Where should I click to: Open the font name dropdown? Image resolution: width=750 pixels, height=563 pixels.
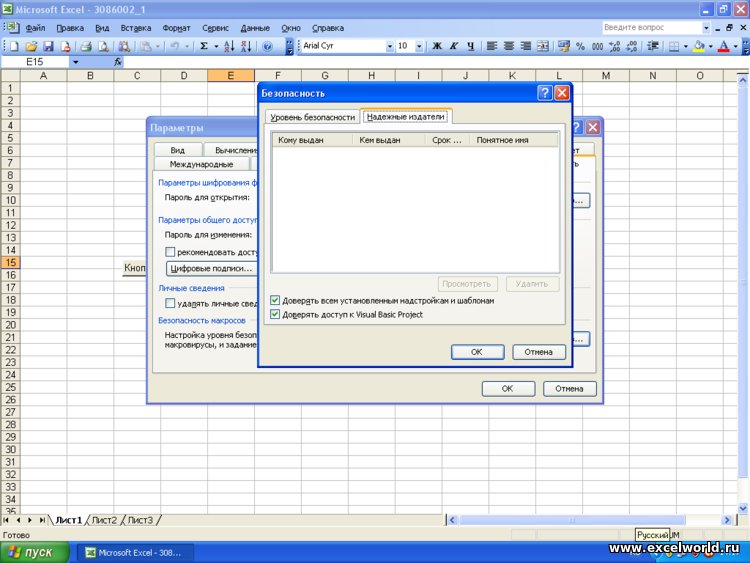tap(389, 46)
